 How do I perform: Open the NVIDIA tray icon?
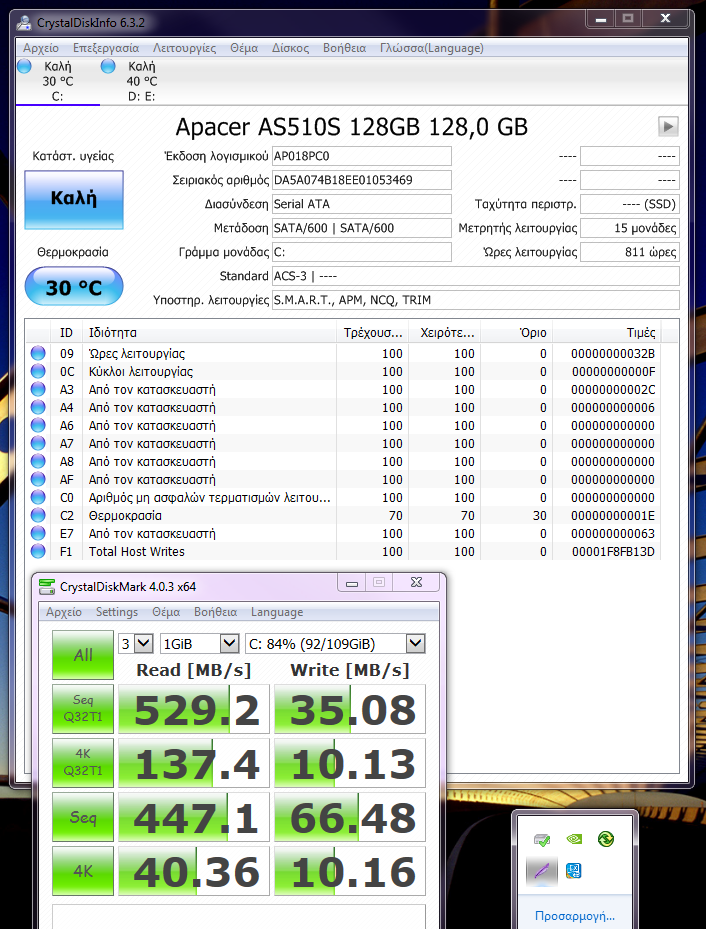[573, 839]
